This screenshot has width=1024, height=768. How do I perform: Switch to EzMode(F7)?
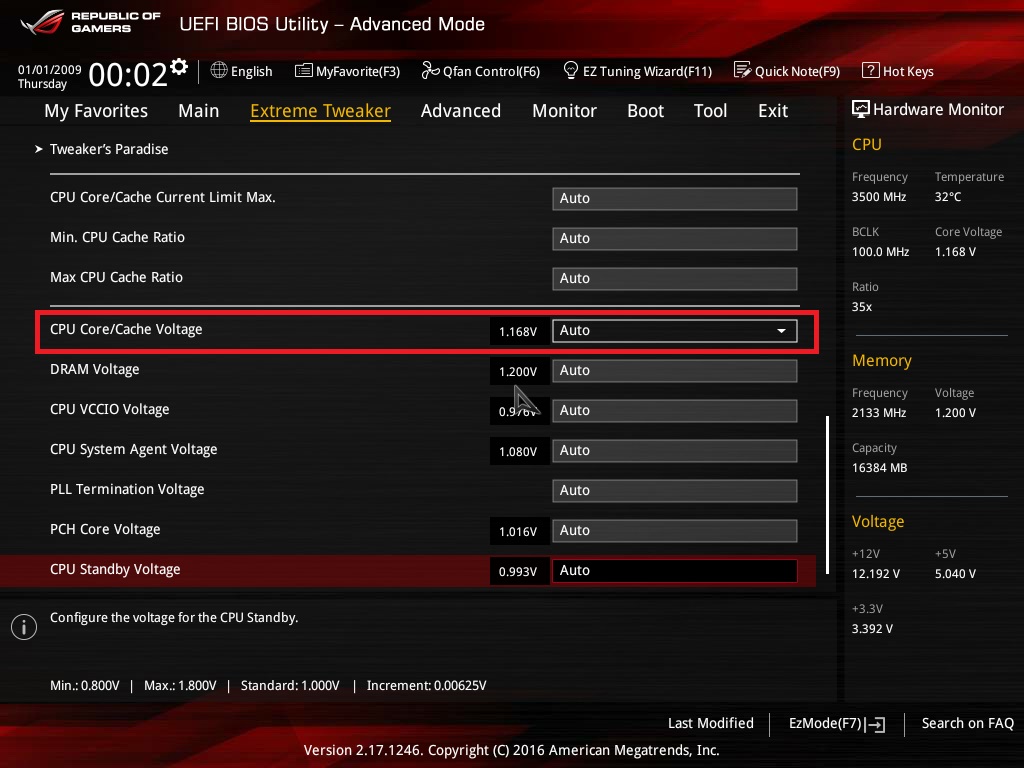836,723
